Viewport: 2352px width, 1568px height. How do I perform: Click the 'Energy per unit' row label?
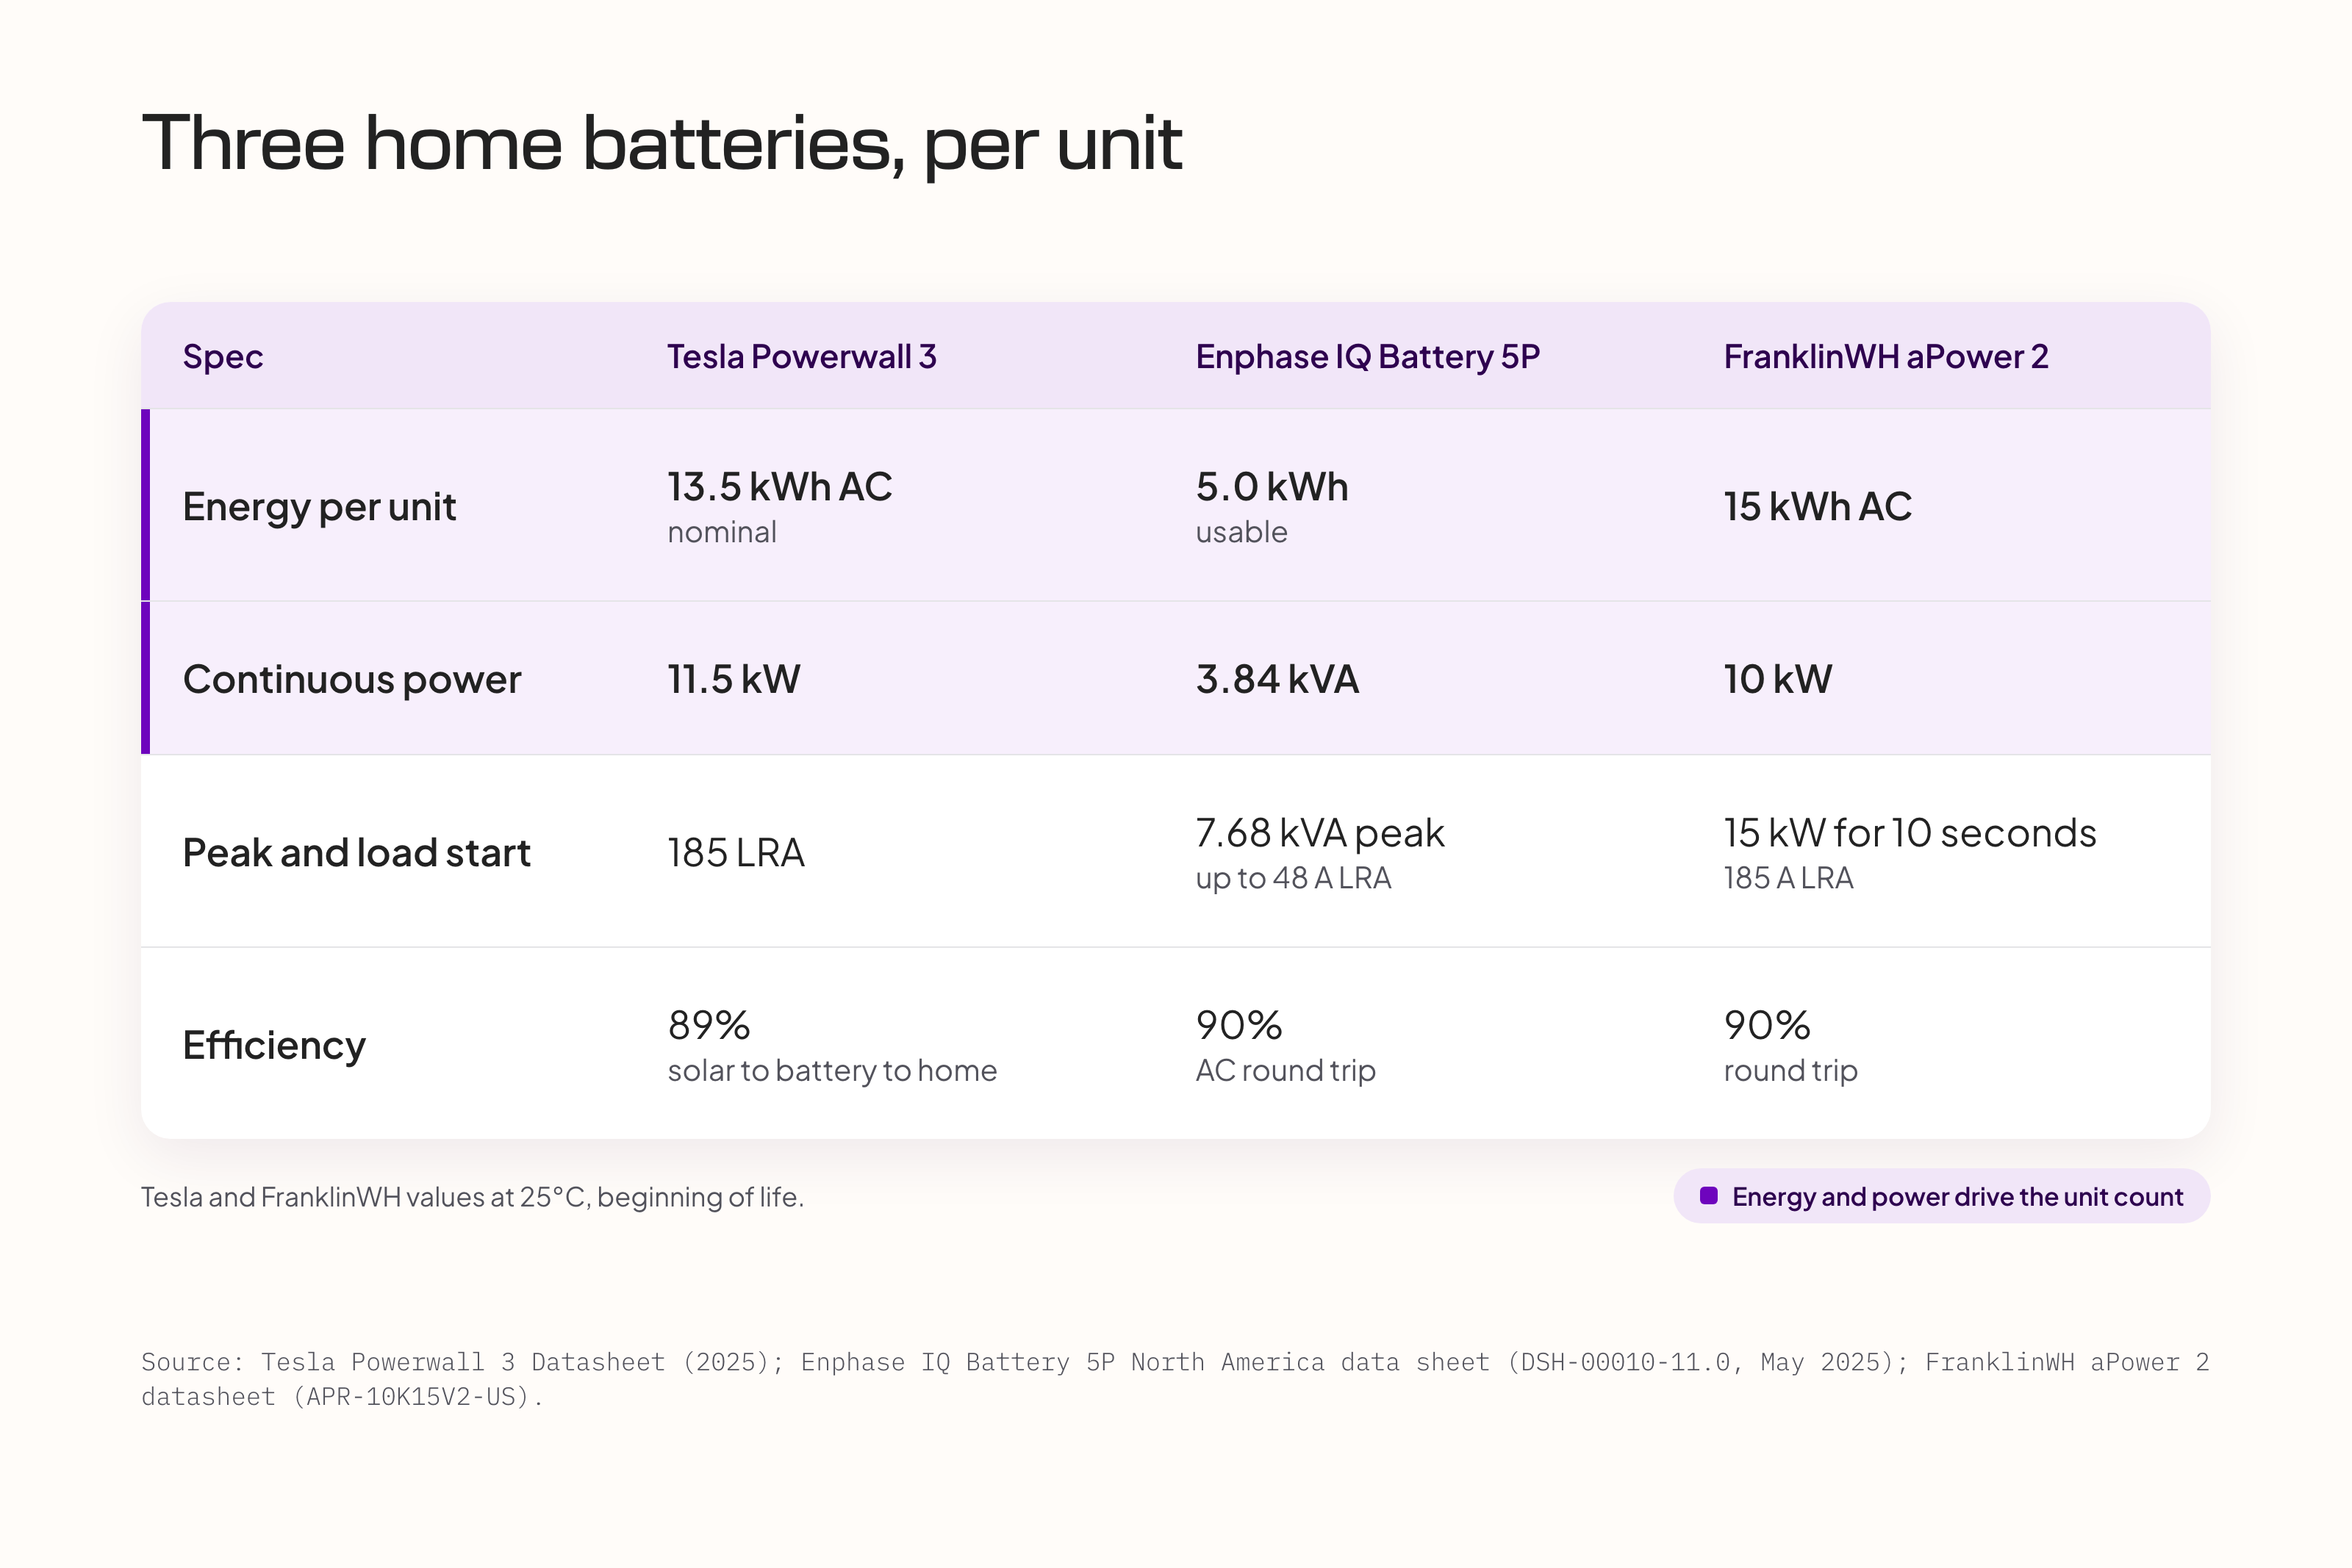click(319, 507)
